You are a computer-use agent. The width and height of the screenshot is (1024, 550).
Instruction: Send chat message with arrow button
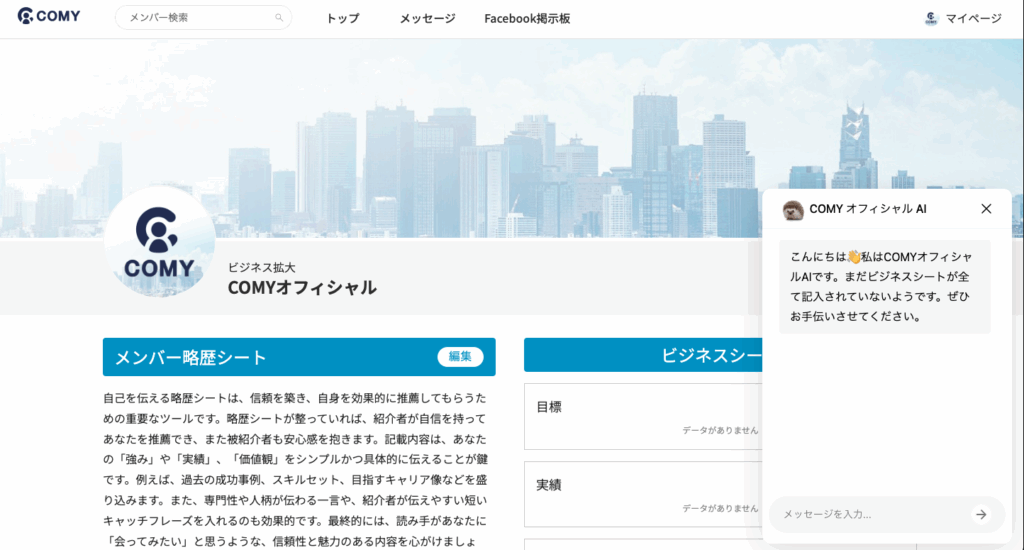coord(982,514)
